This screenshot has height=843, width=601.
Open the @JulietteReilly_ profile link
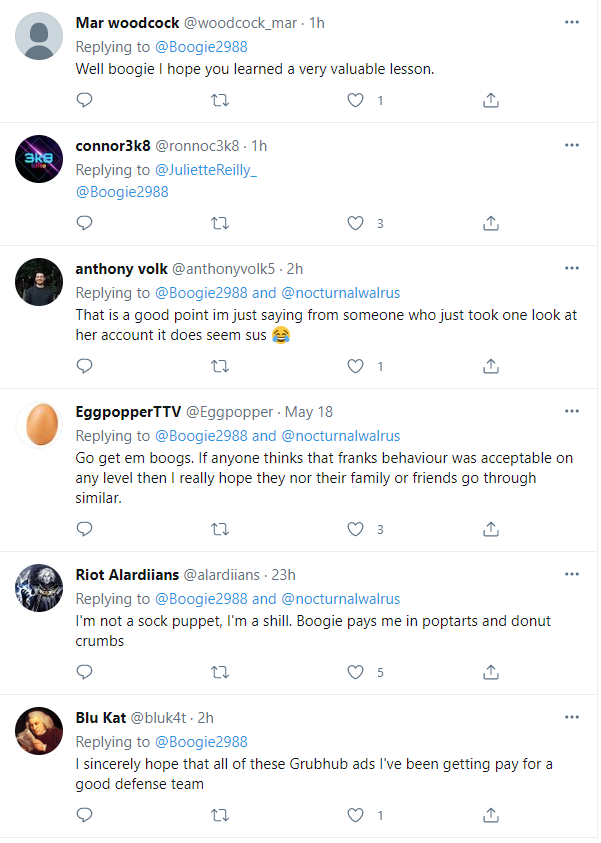206,170
